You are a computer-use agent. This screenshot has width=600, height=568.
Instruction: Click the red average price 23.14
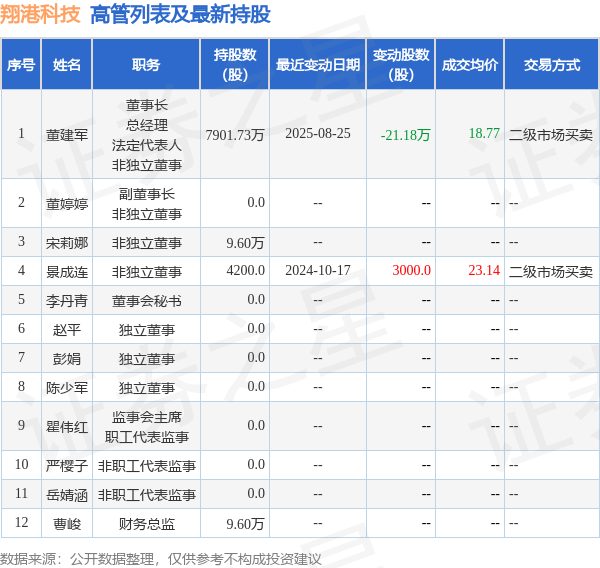point(484,271)
